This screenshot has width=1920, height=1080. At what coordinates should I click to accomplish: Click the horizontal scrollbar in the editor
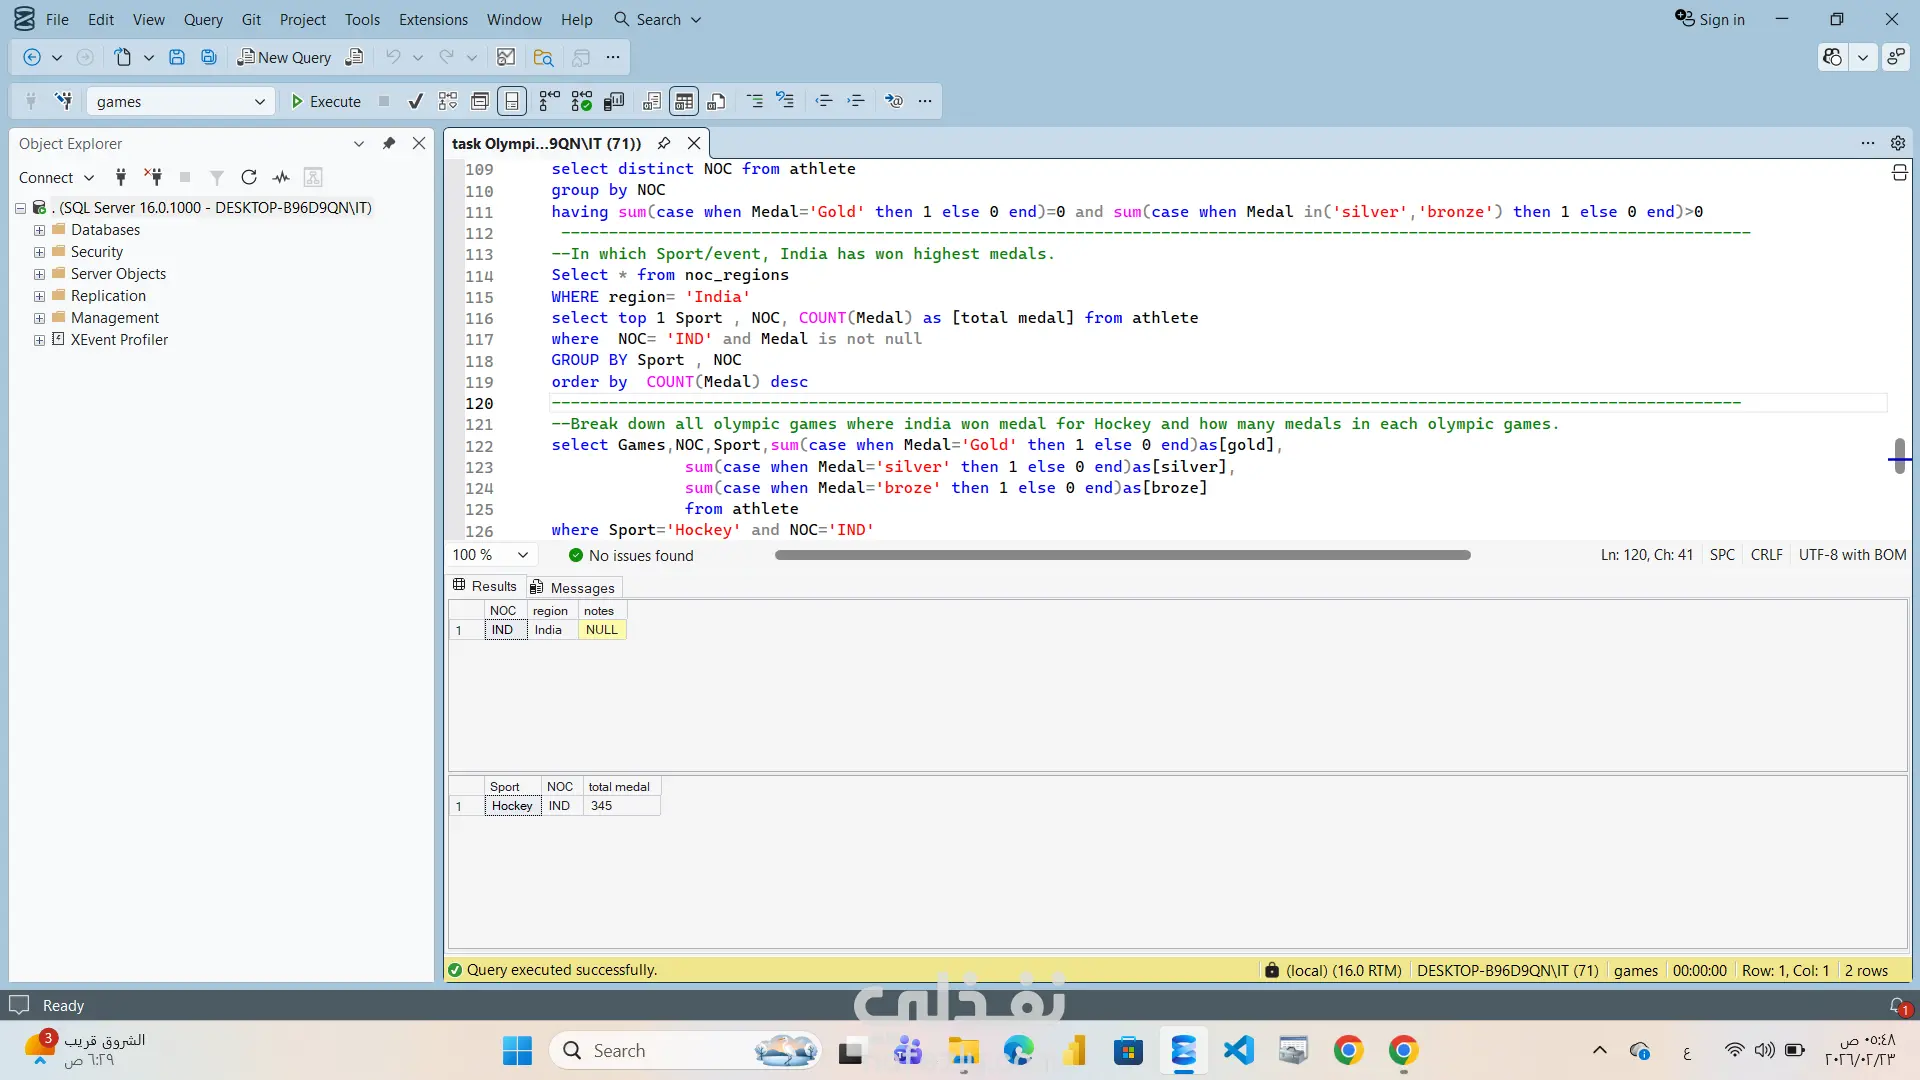click(1122, 555)
